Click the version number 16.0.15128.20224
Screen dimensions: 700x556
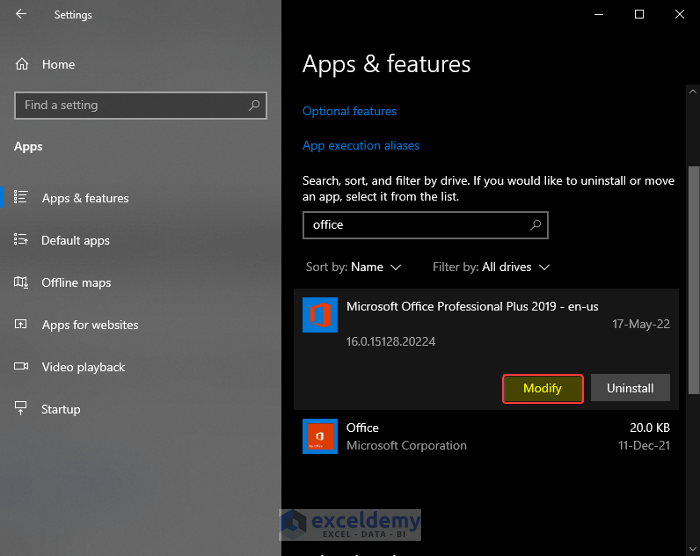coord(391,342)
